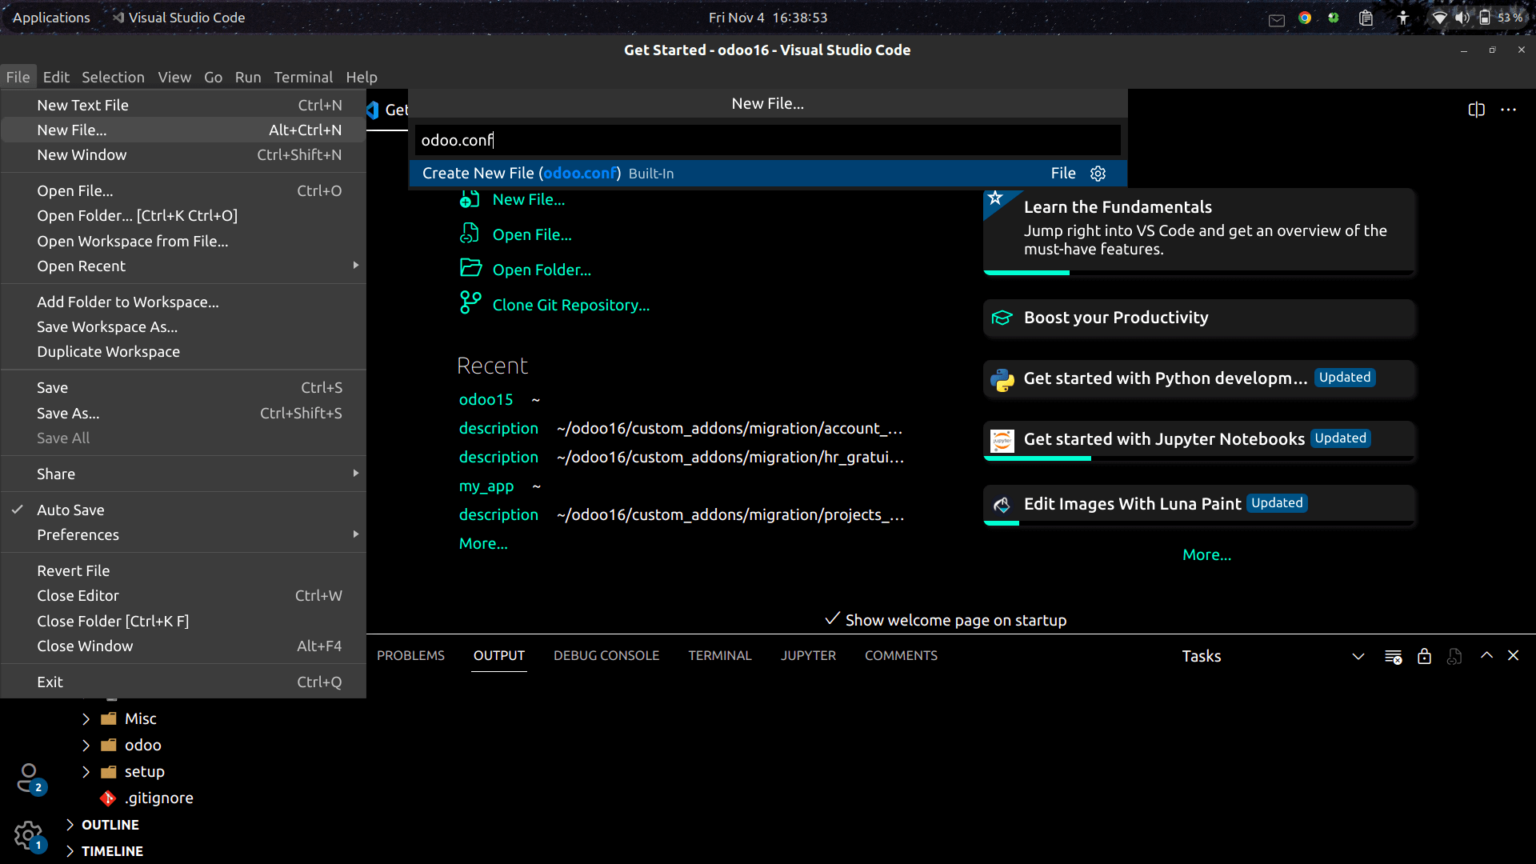
Task: Open the Run menu
Action: click(x=247, y=77)
